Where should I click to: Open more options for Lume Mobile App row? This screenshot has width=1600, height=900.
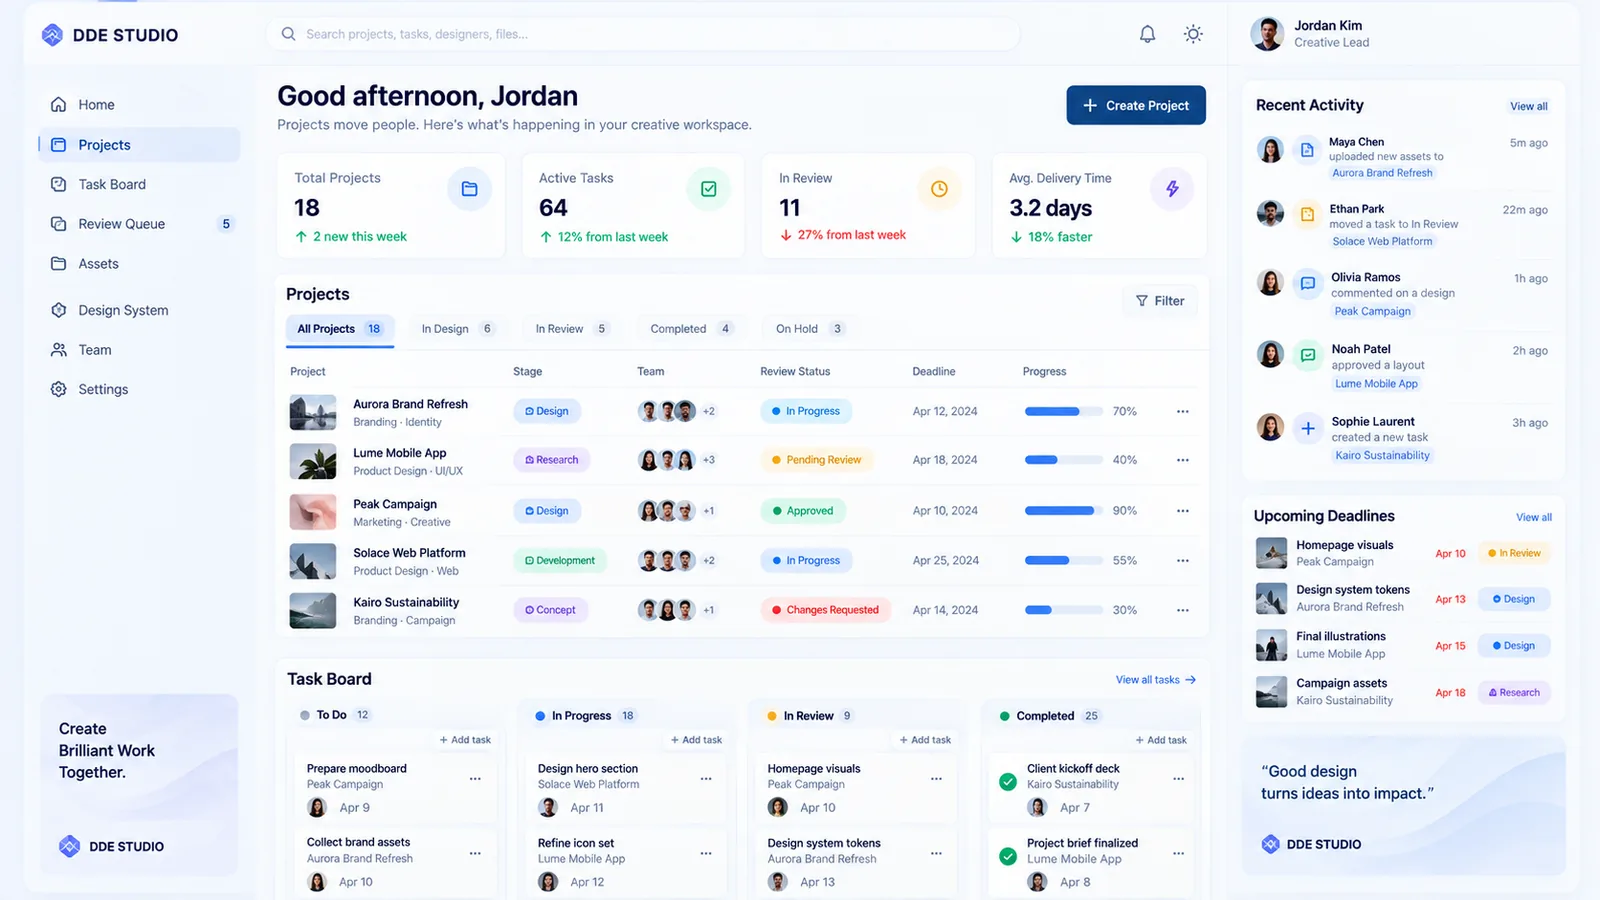tap(1183, 460)
